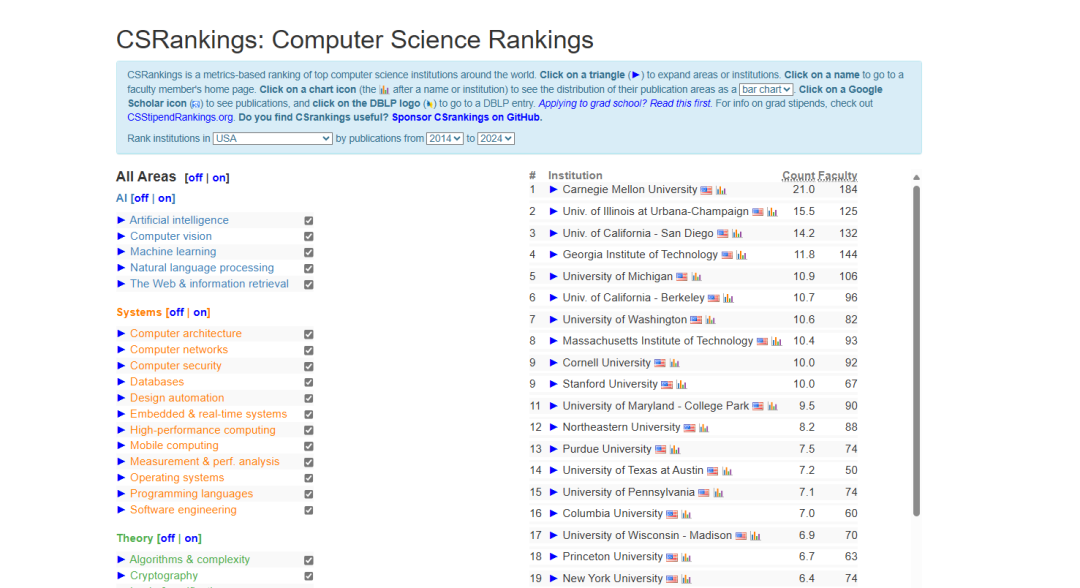
Task: Show chart icon for University of Michigan
Action: pos(696,277)
